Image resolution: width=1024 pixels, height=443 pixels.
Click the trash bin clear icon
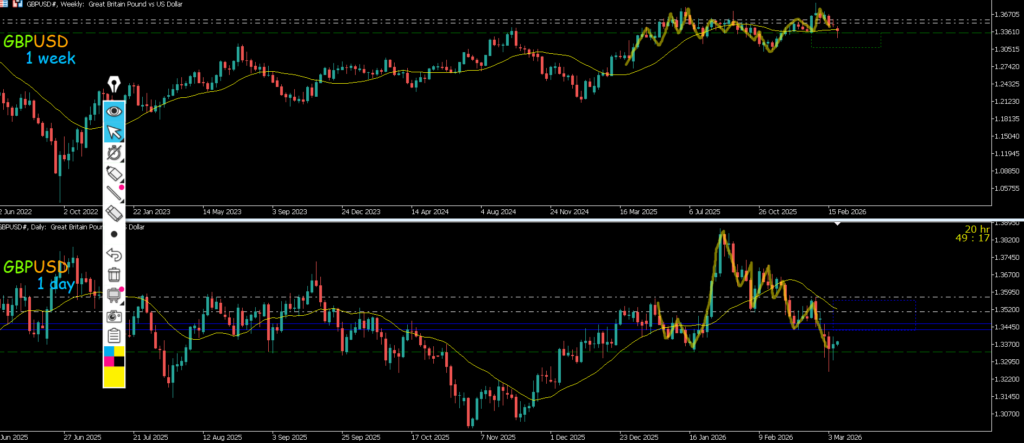click(114, 275)
